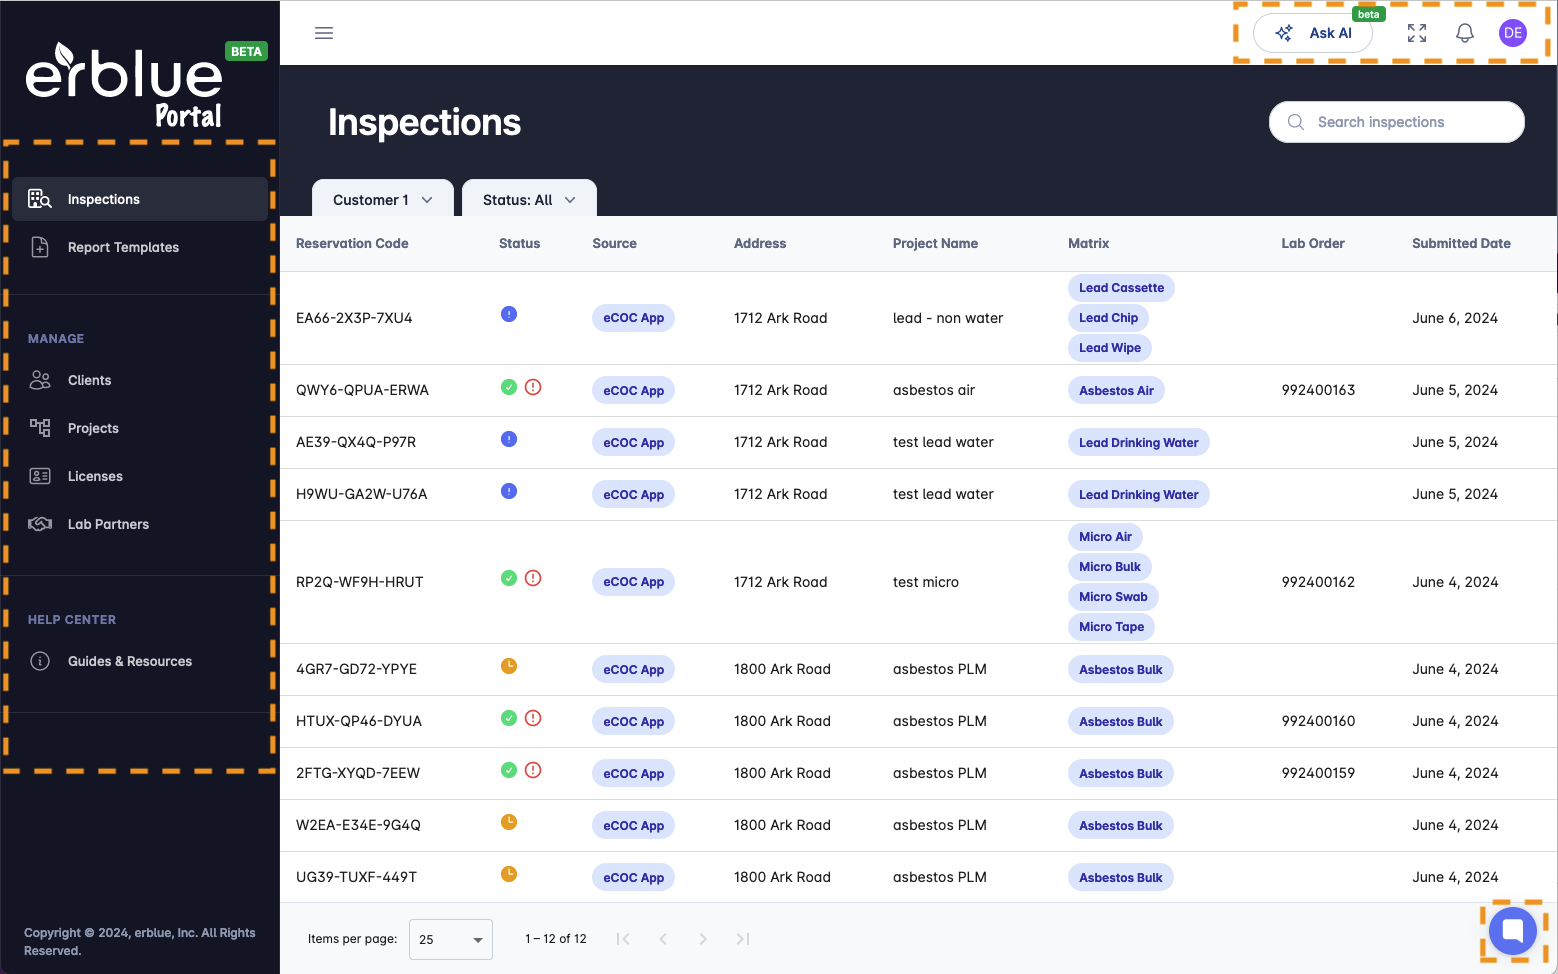Click orange clock status for UG39-TUXF-449T

pos(509,874)
